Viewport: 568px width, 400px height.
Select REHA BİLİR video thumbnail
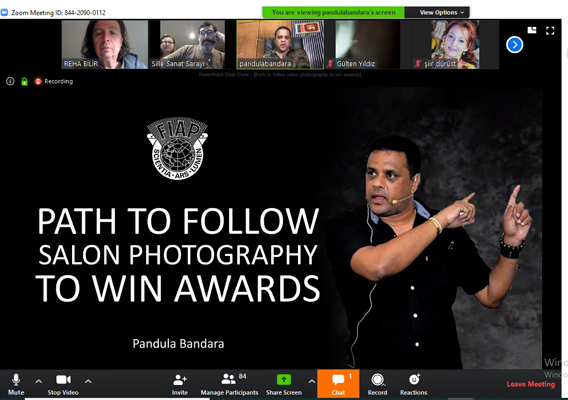pos(105,45)
